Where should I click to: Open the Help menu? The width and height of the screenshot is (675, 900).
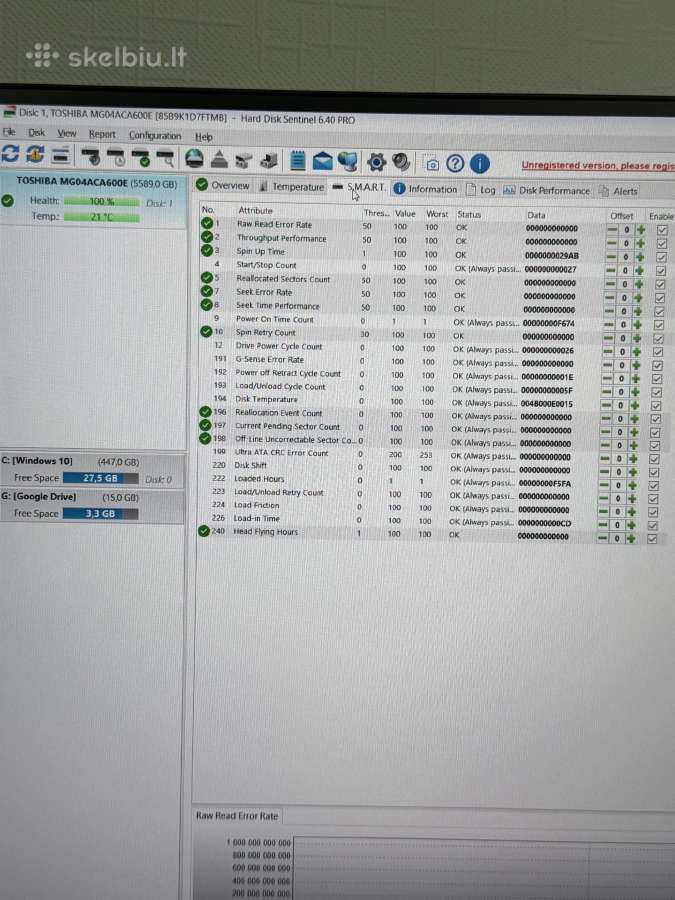click(204, 137)
